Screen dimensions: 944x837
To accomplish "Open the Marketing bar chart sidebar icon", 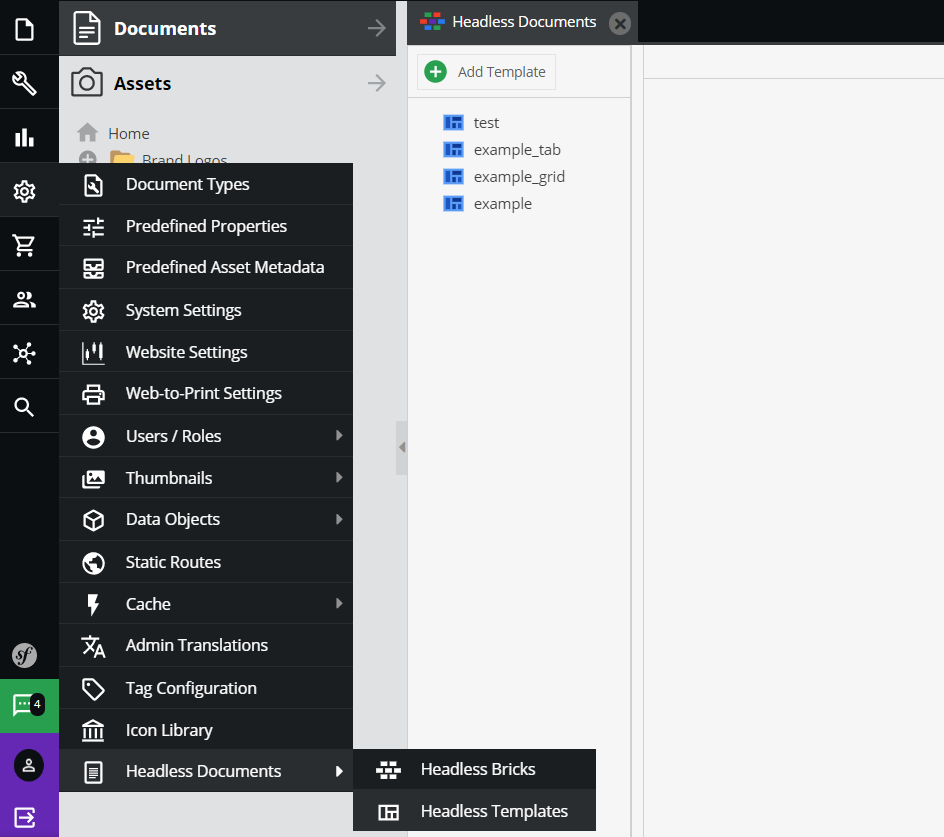I will click(24, 137).
